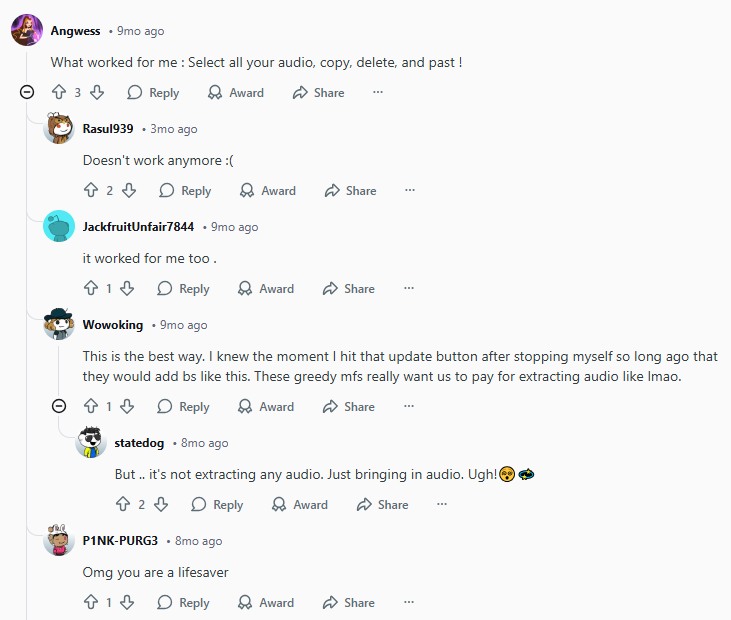Viewport: 731px width, 620px height.
Task: Reply to P1NK-PURG3's comment
Action: click(183, 603)
